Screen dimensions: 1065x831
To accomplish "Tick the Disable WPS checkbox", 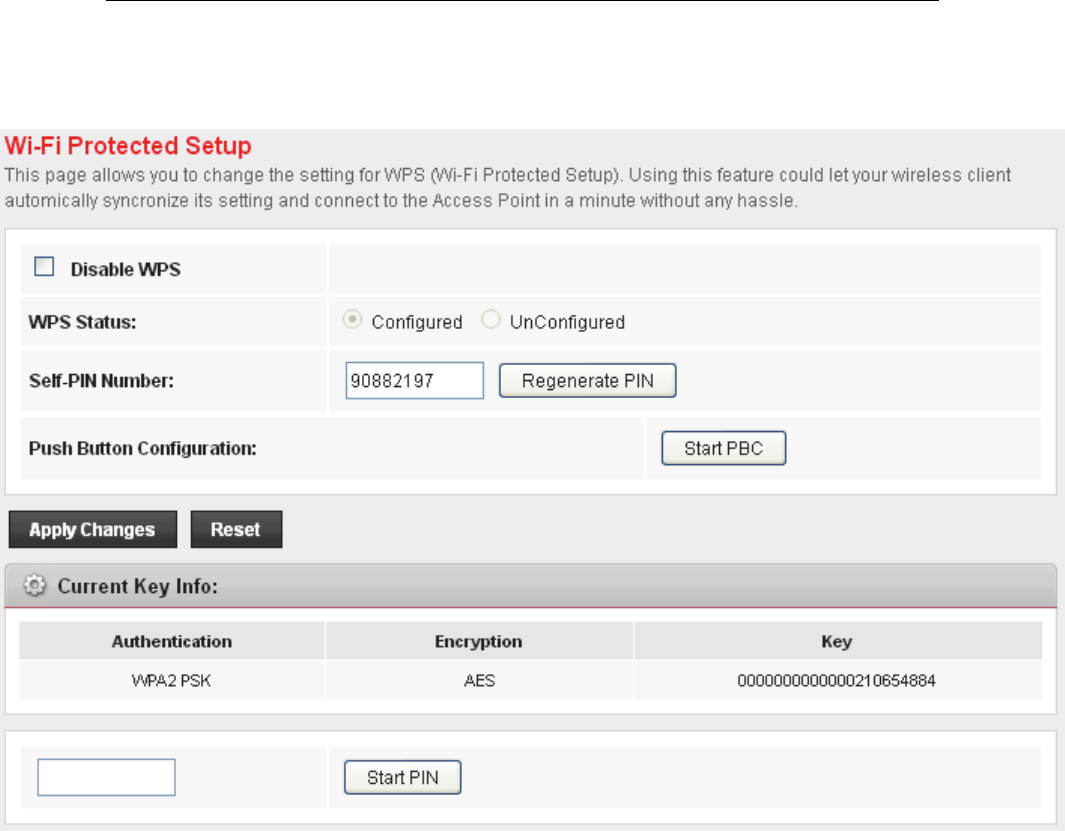I will pyautogui.click(x=44, y=268).
